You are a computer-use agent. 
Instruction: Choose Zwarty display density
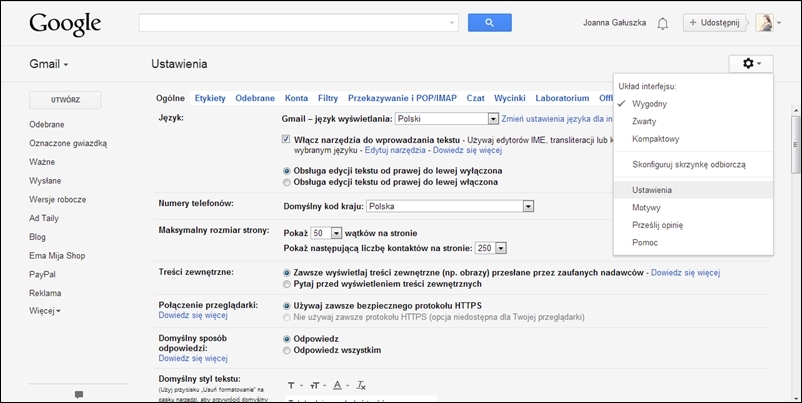point(693,122)
